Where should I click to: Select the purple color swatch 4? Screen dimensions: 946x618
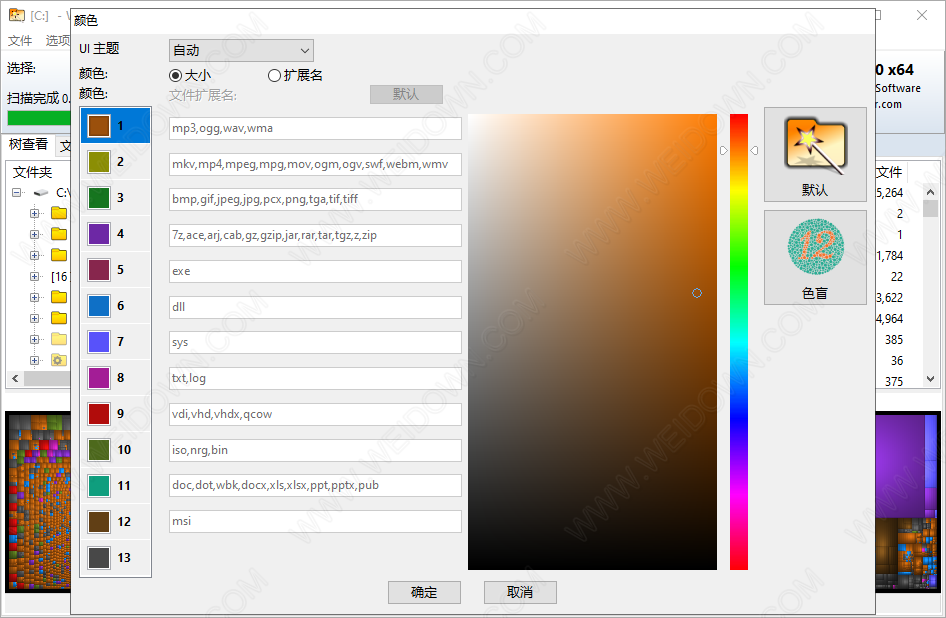pyautogui.click(x=99, y=234)
